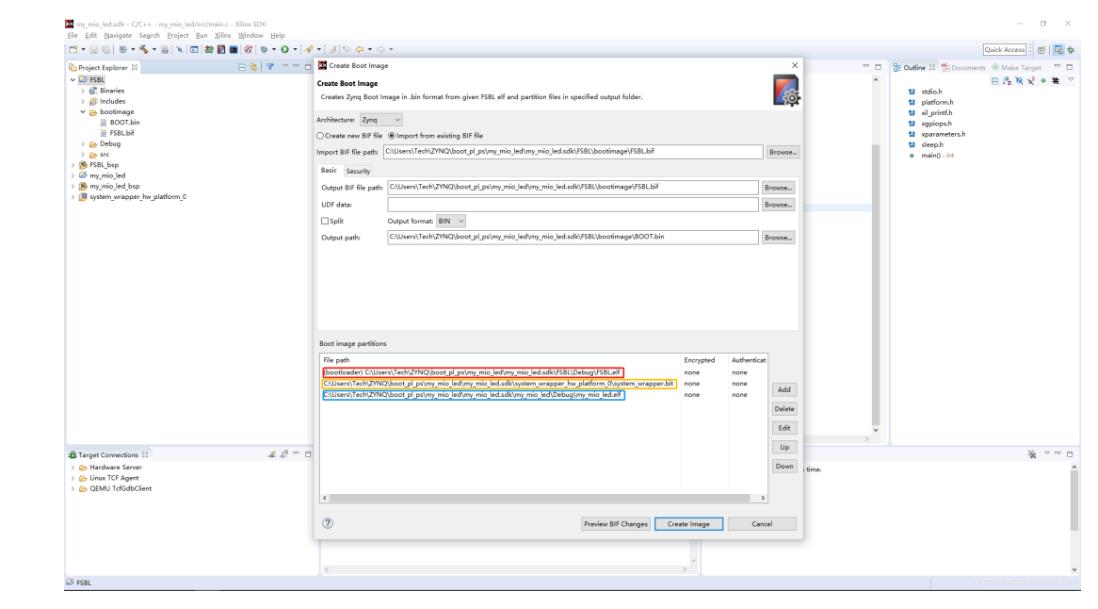Switch to the Security tab
Screen dimensions: 1098x609
pyautogui.click(x=358, y=172)
